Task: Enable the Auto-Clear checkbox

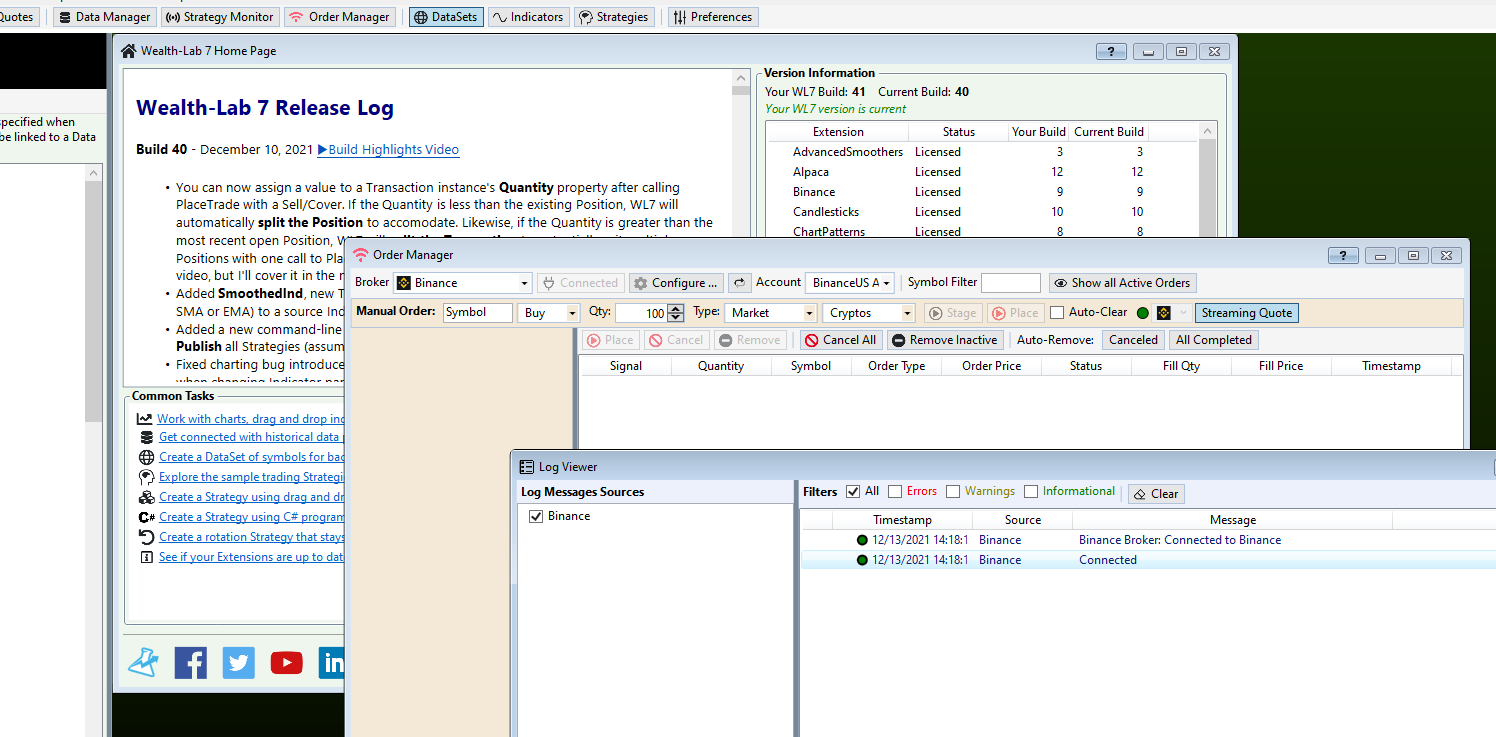Action: (1057, 313)
